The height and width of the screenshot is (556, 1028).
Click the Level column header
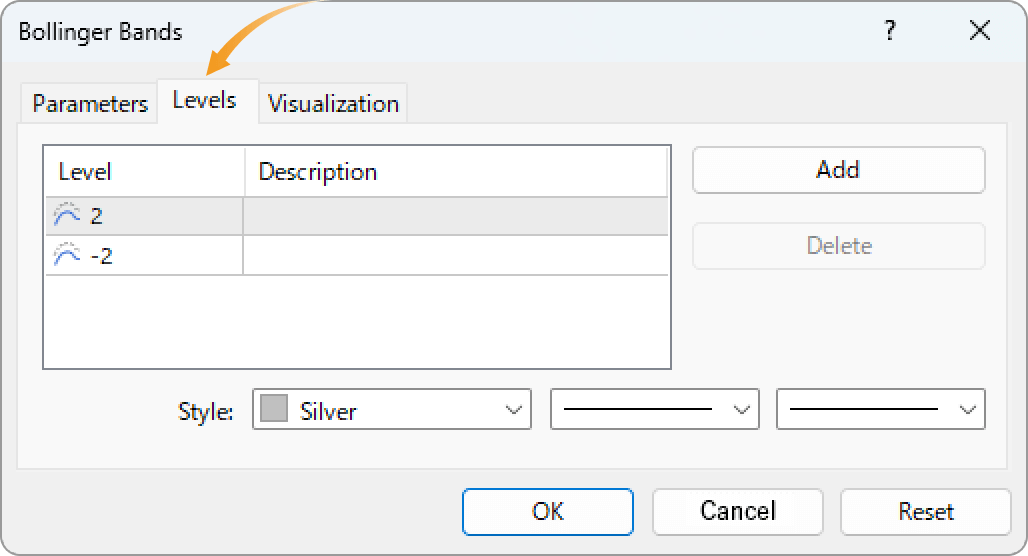click(145, 172)
